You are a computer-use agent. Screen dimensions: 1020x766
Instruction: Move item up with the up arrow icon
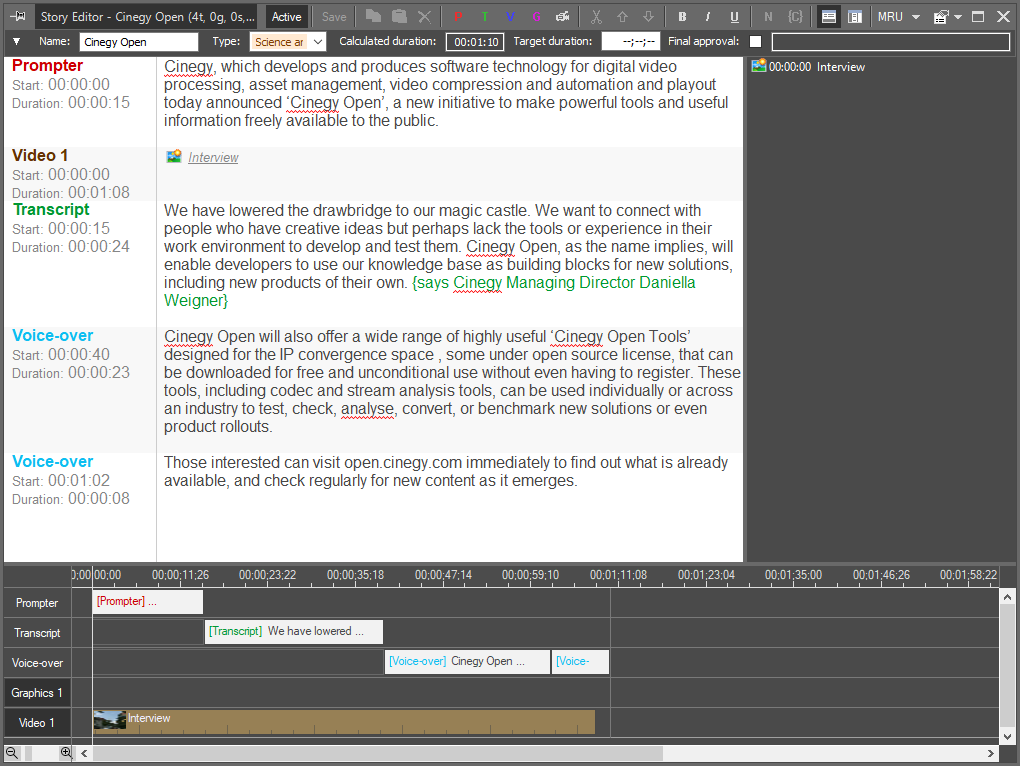click(x=622, y=17)
